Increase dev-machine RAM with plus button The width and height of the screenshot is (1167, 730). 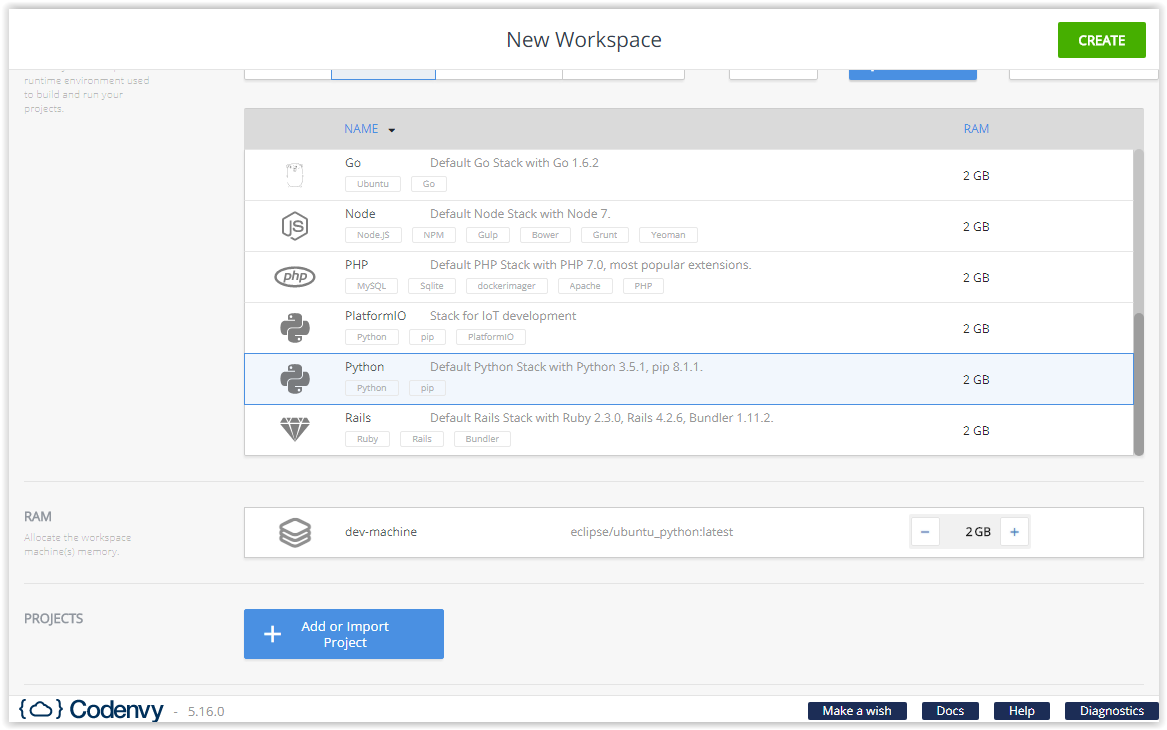(x=1014, y=532)
